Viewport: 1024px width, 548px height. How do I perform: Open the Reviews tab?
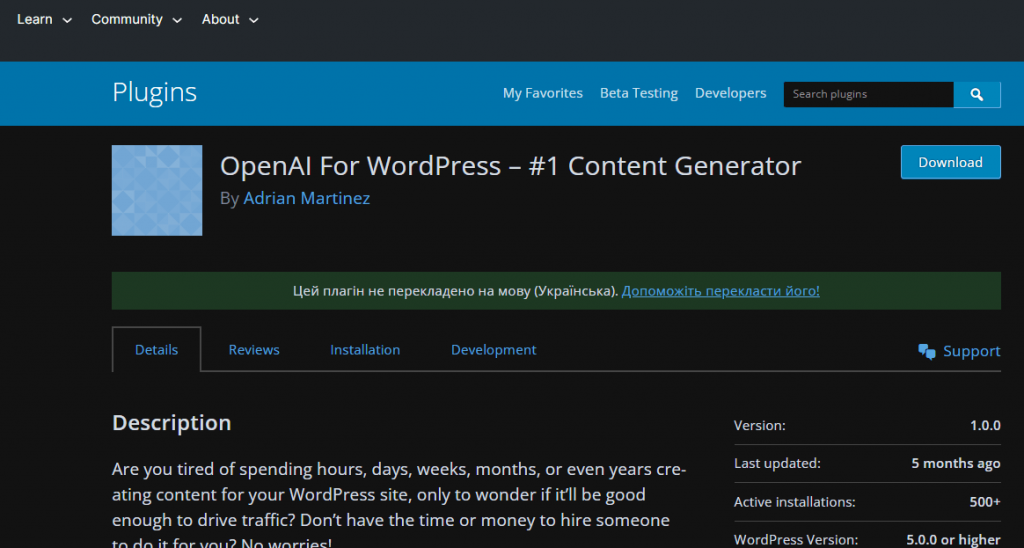point(254,350)
